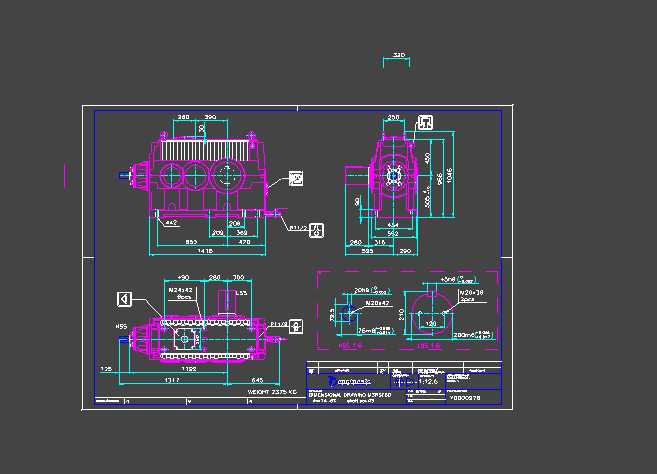Viewport: 657px width, 474px height.
Task: Click the boxed symbol above the side view
Action: point(425,122)
